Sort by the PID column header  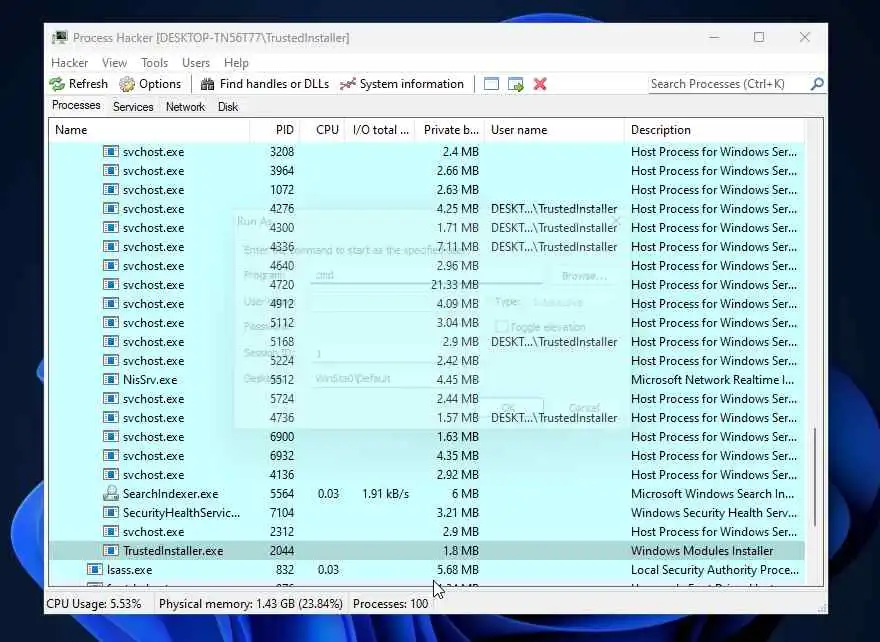275,130
